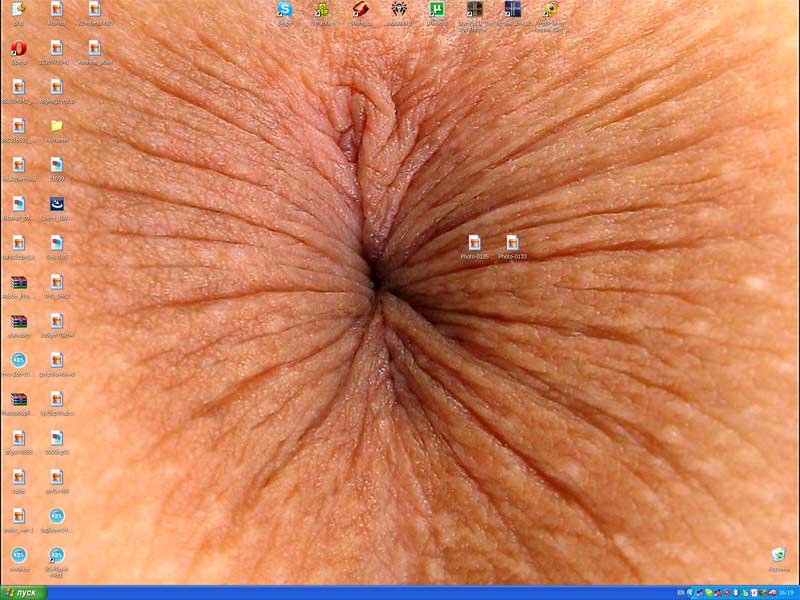This screenshot has width=800, height=600.
Task: Open the Skype desktop shortcut
Action: coord(285,10)
